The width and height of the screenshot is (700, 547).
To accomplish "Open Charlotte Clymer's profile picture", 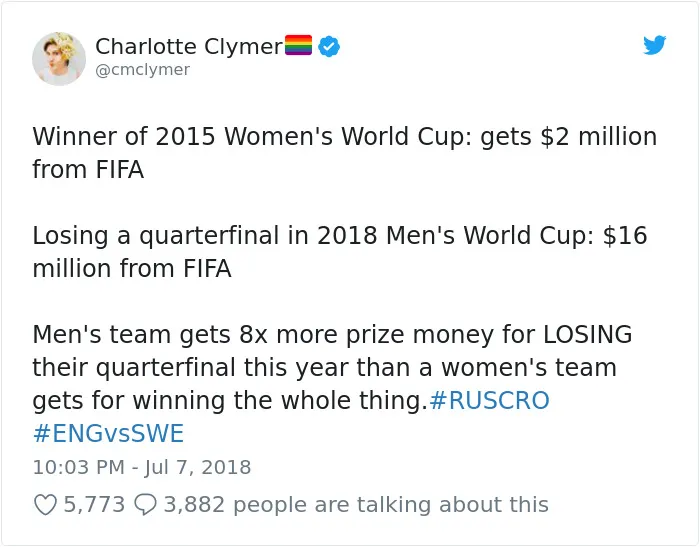I will click(x=59, y=58).
